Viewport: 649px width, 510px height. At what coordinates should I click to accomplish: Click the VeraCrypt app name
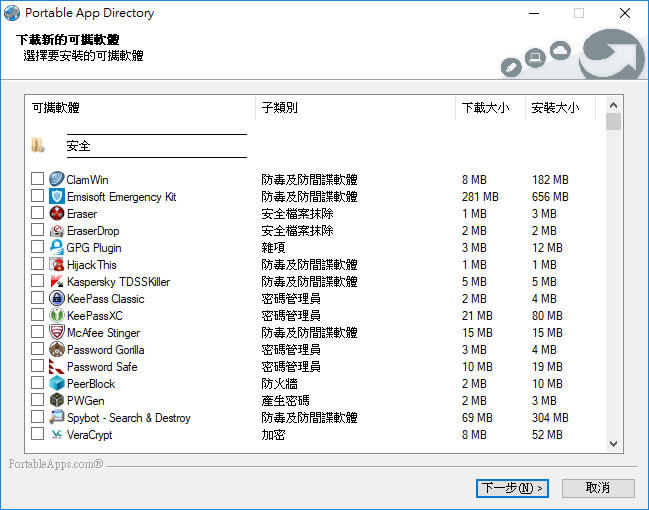click(89, 435)
